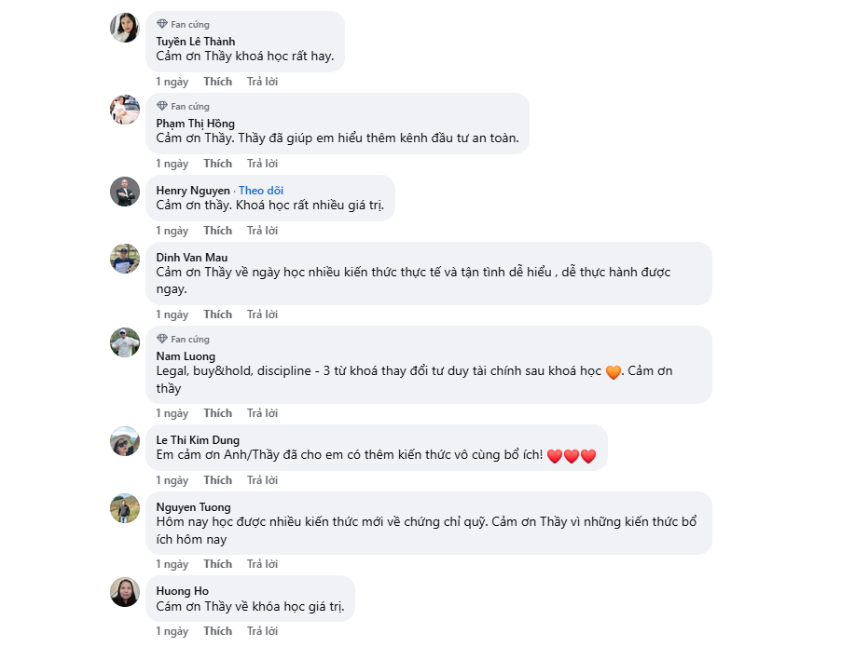The height and width of the screenshot is (650, 850).
Task: Like Tuyên Lê Thành's comment
Action: pos(217,81)
